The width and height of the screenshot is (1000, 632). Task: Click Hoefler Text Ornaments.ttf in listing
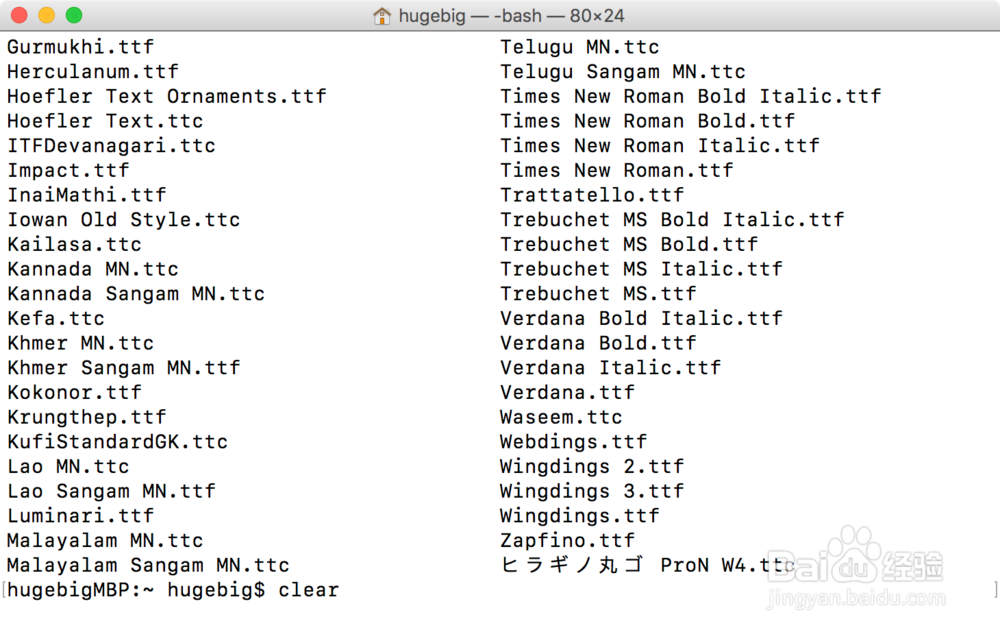(166, 96)
